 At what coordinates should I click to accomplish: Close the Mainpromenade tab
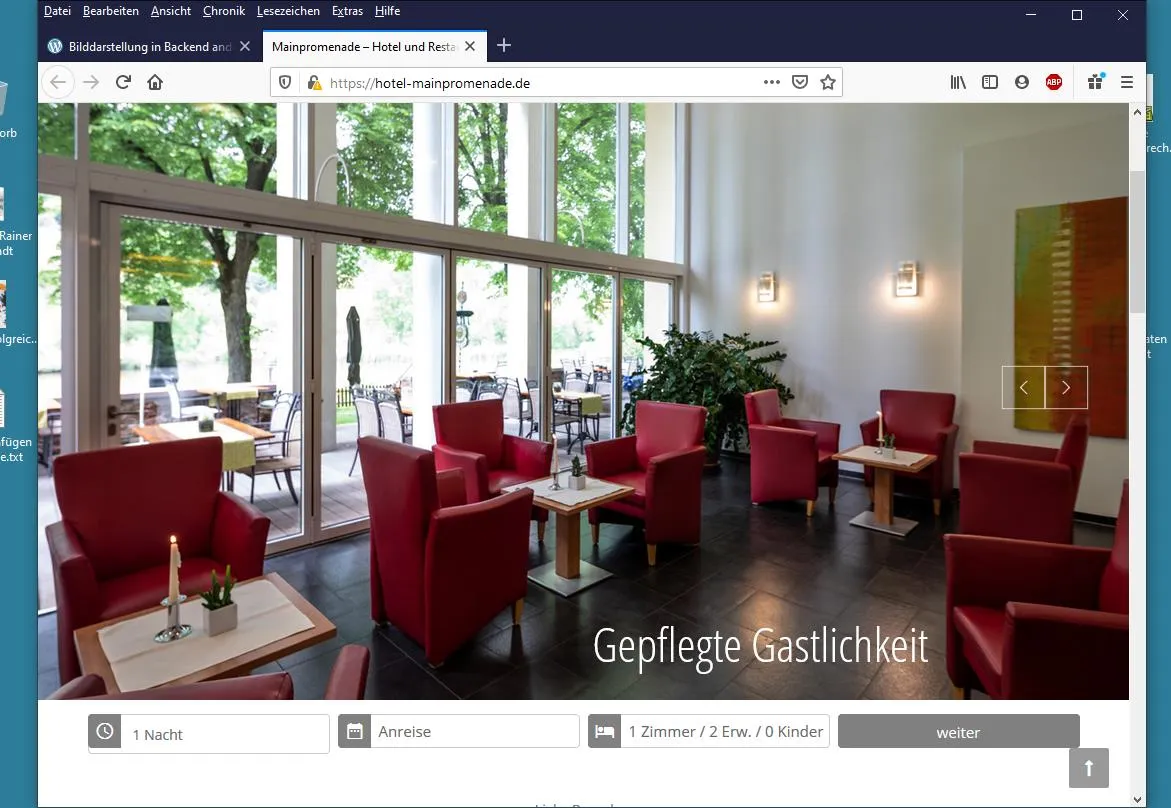click(x=470, y=46)
